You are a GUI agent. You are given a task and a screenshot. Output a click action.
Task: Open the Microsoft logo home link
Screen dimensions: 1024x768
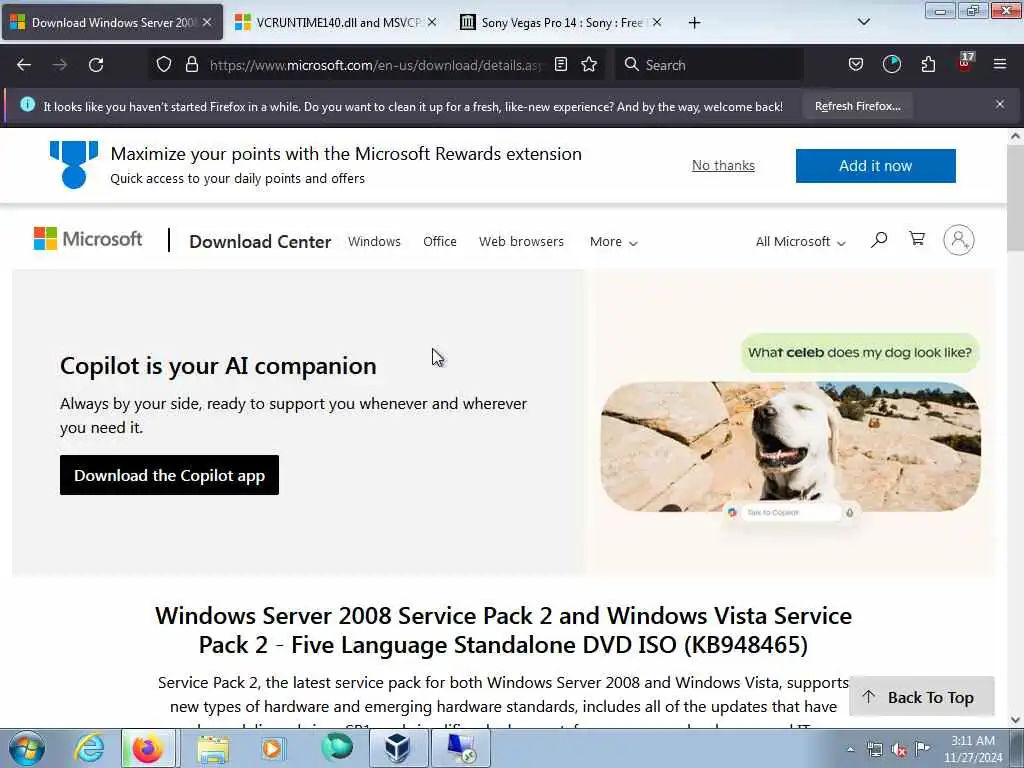88,239
